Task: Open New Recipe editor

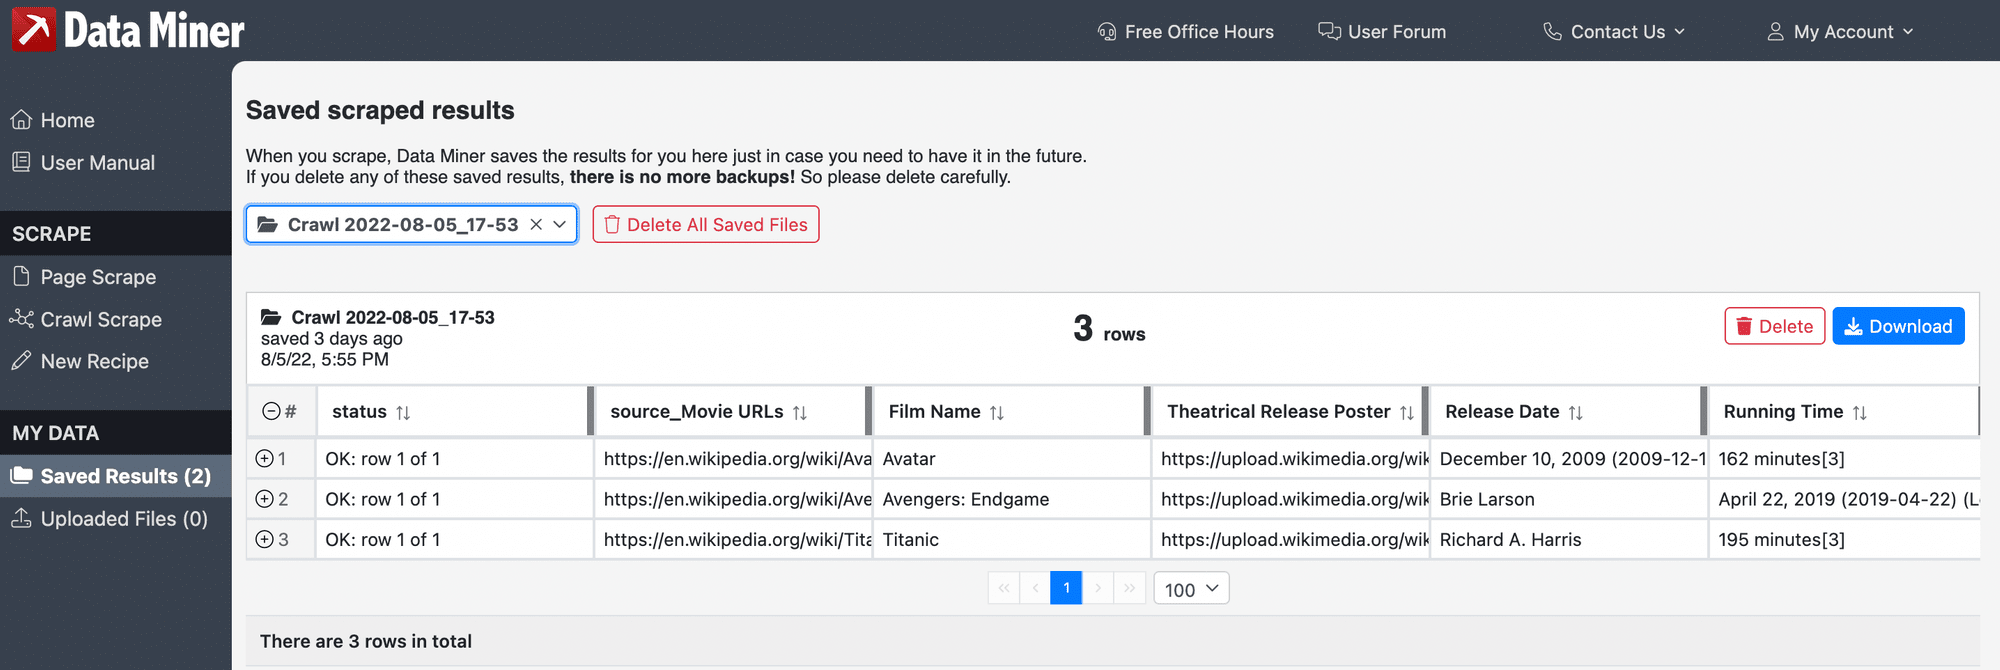Action: click(80, 361)
